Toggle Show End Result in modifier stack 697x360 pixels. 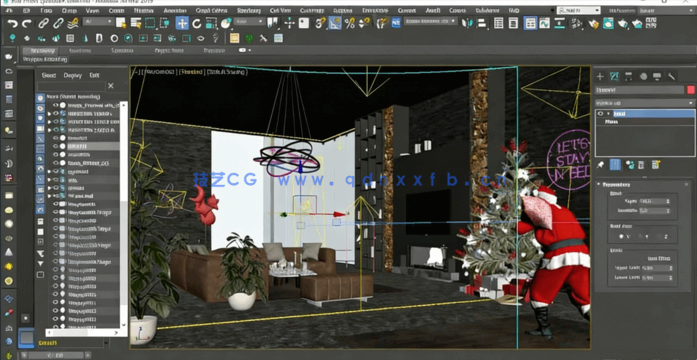click(x=615, y=165)
